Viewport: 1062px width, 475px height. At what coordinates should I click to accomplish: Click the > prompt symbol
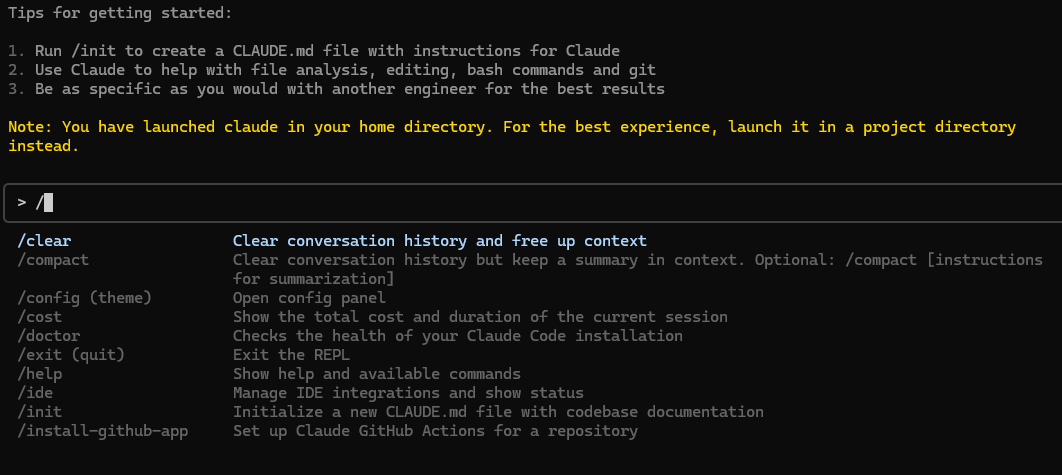[22, 203]
